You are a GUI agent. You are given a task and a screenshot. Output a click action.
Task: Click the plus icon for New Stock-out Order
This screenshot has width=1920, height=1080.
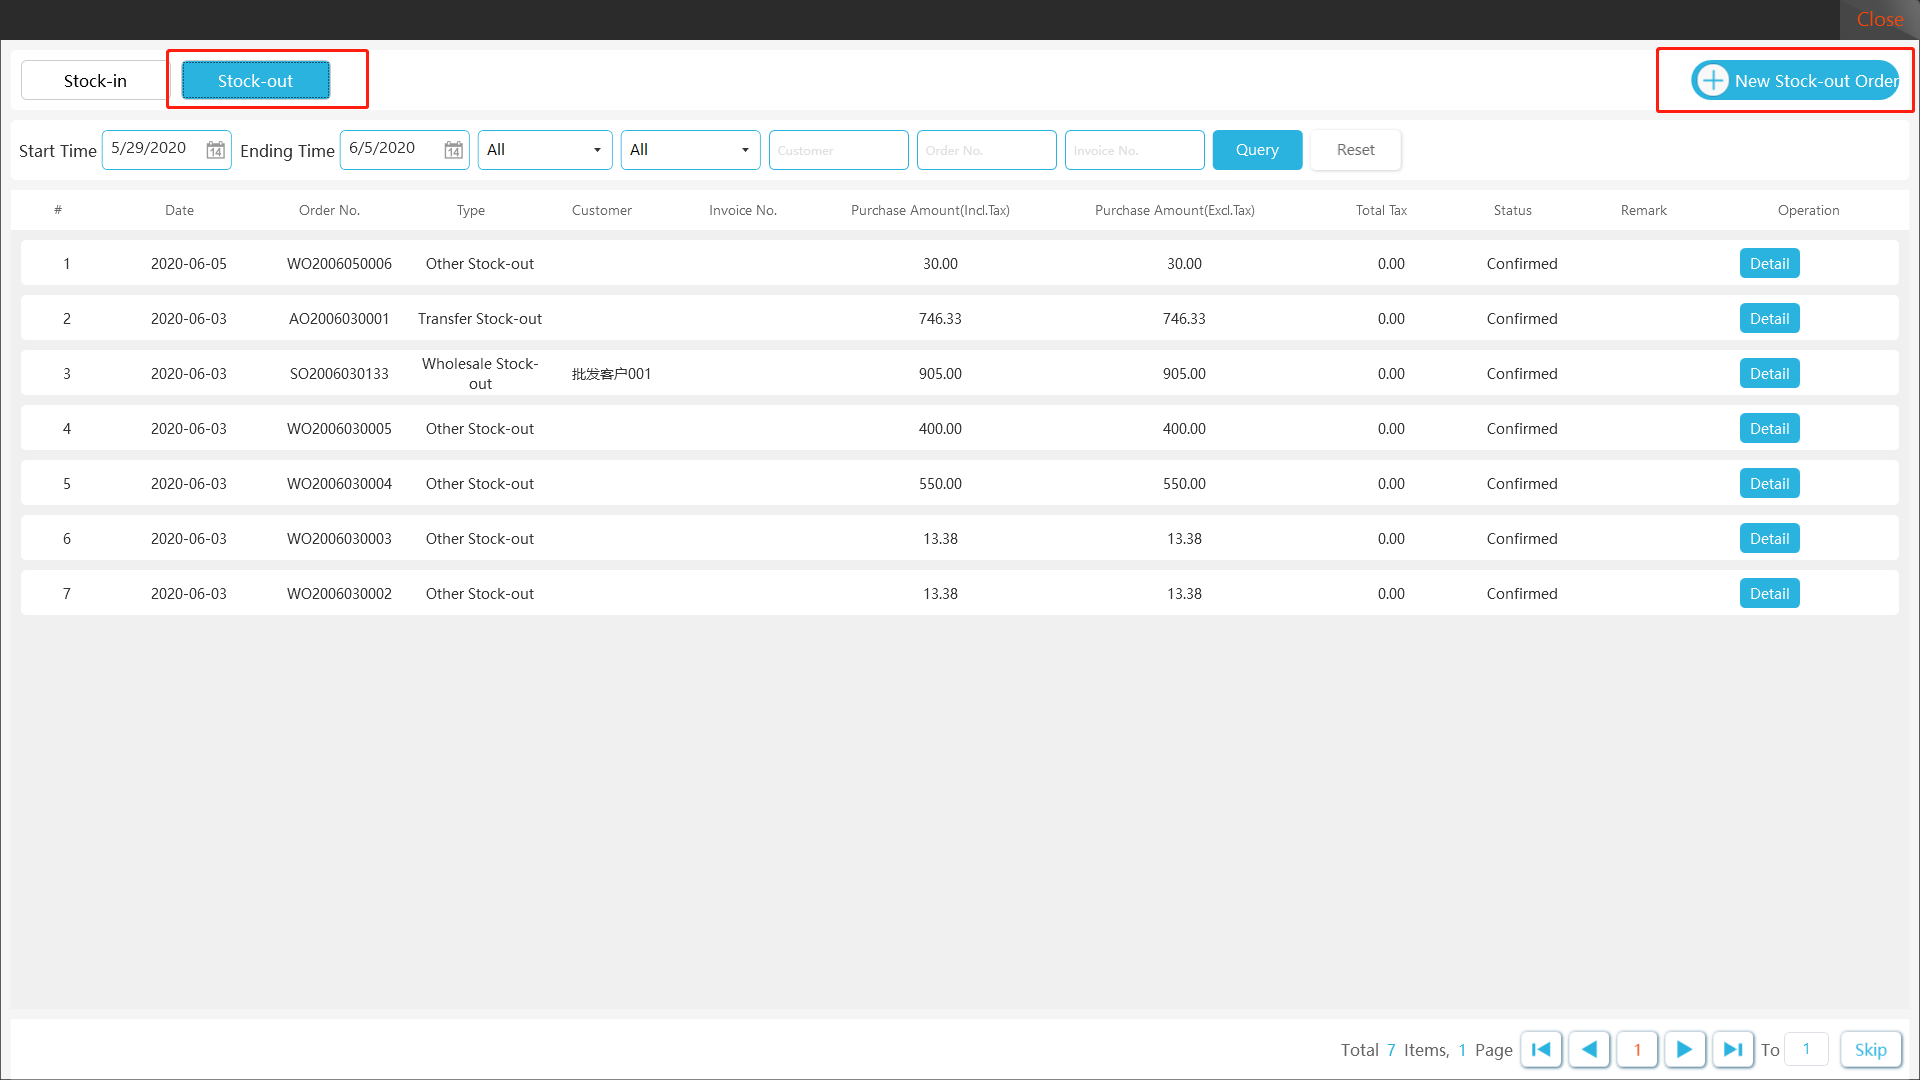(1712, 80)
